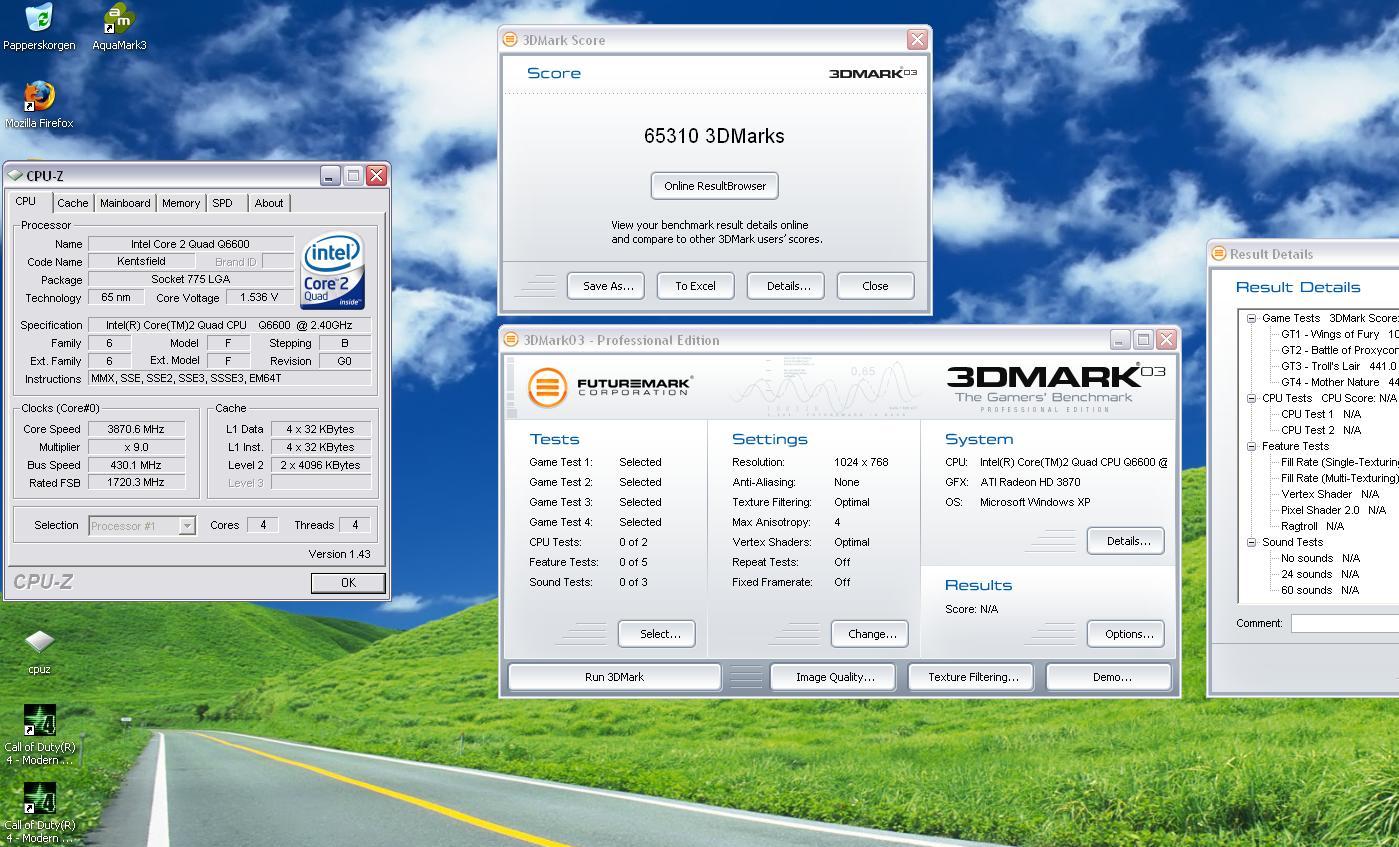The height and width of the screenshot is (847, 1399).
Task: Click the Name field Intel Core 2 Quad Q6600
Action: (190, 244)
